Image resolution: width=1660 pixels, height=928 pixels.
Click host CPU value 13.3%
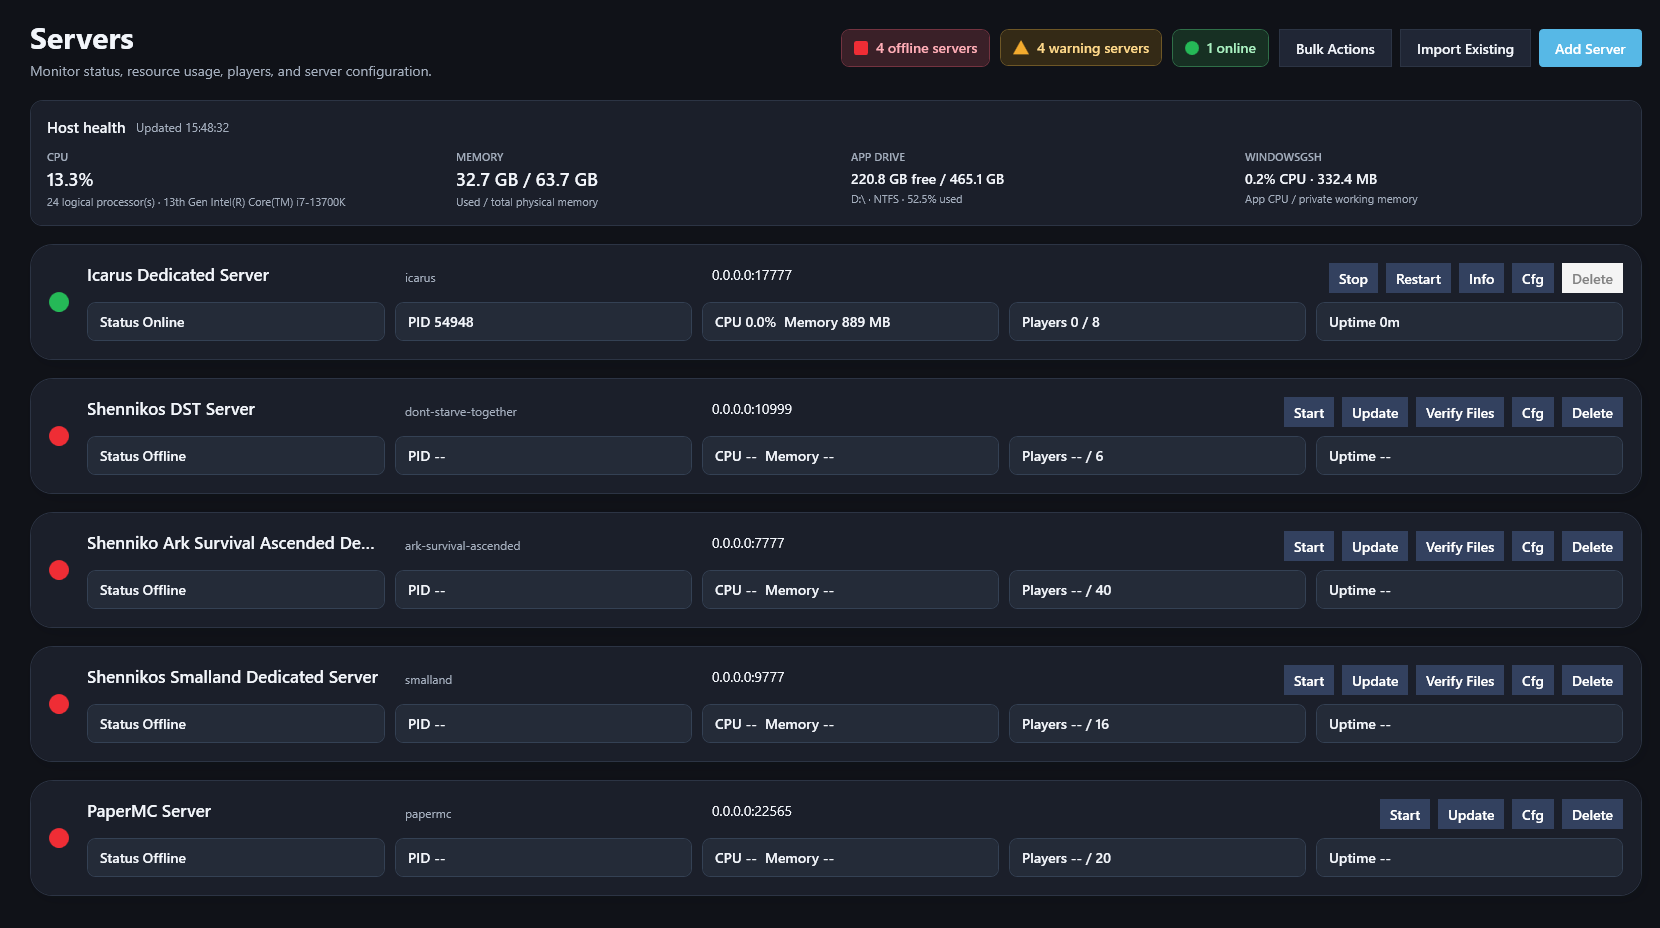pos(70,180)
